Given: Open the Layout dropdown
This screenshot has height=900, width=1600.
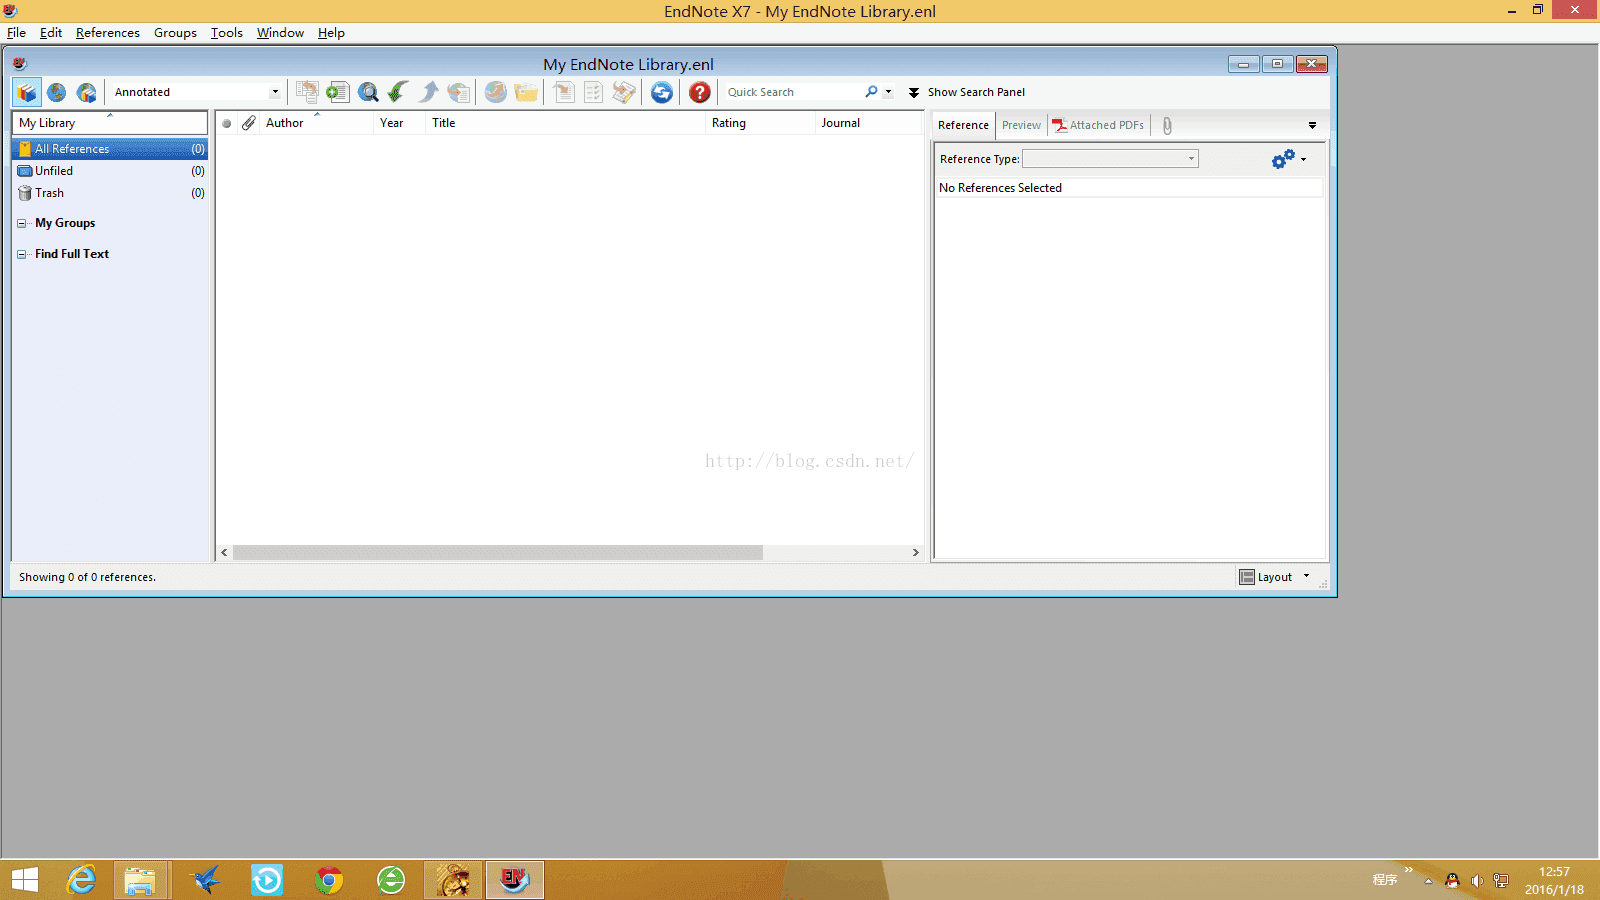Looking at the screenshot, I should click(1274, 577).
